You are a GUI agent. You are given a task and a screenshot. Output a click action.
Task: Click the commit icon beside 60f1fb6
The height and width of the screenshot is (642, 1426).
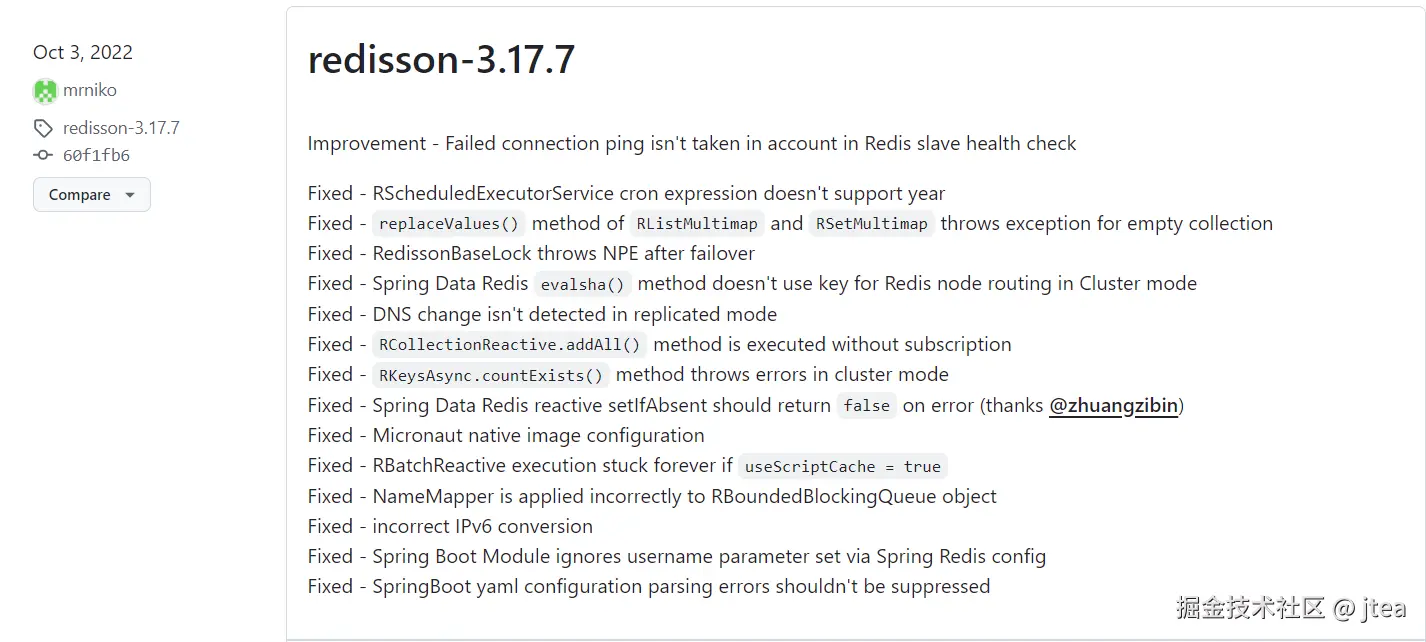[x=43, y=155]
